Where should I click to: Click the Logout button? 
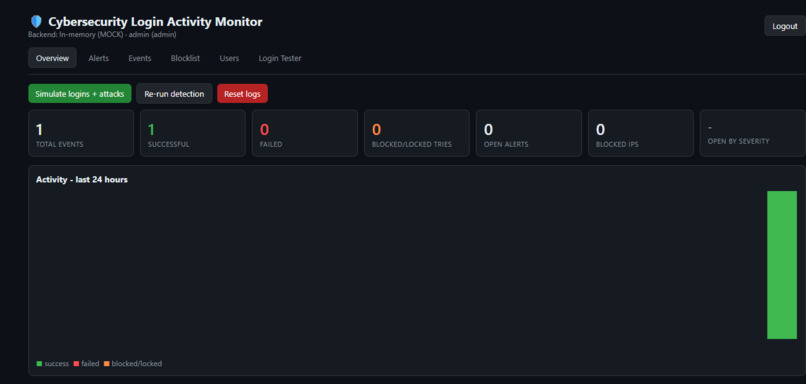pyautogui.click(x=785, y=26)
